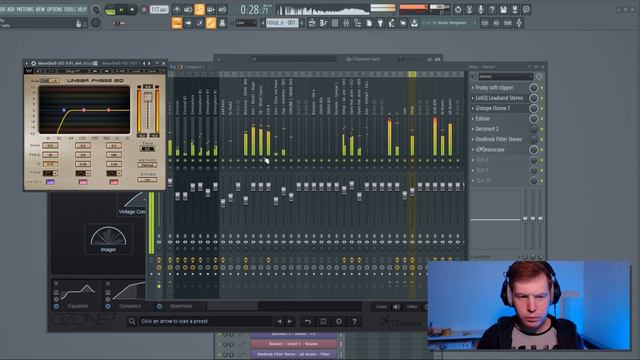
Task: Toggle s(M)exoscope slot enable light
Action: tap(542, 150)
